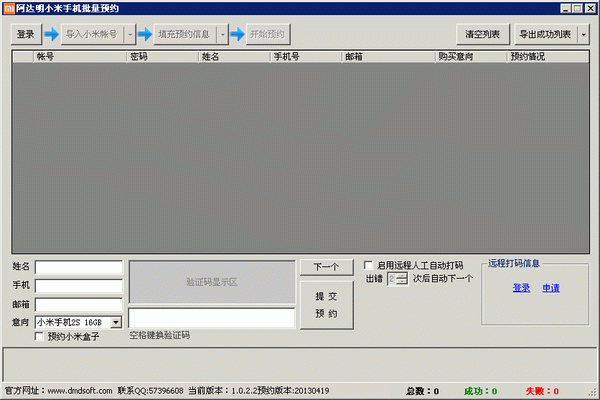Click the blue arrow after 登录 button

pos(50,34)
